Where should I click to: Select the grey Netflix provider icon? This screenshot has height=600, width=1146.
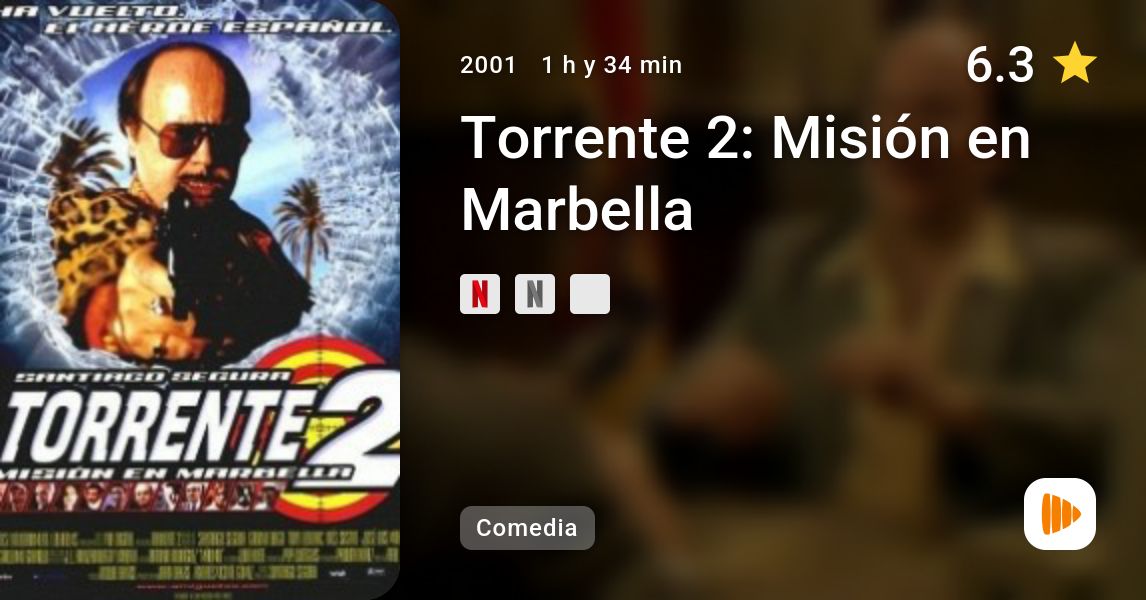tap(534, 294)
